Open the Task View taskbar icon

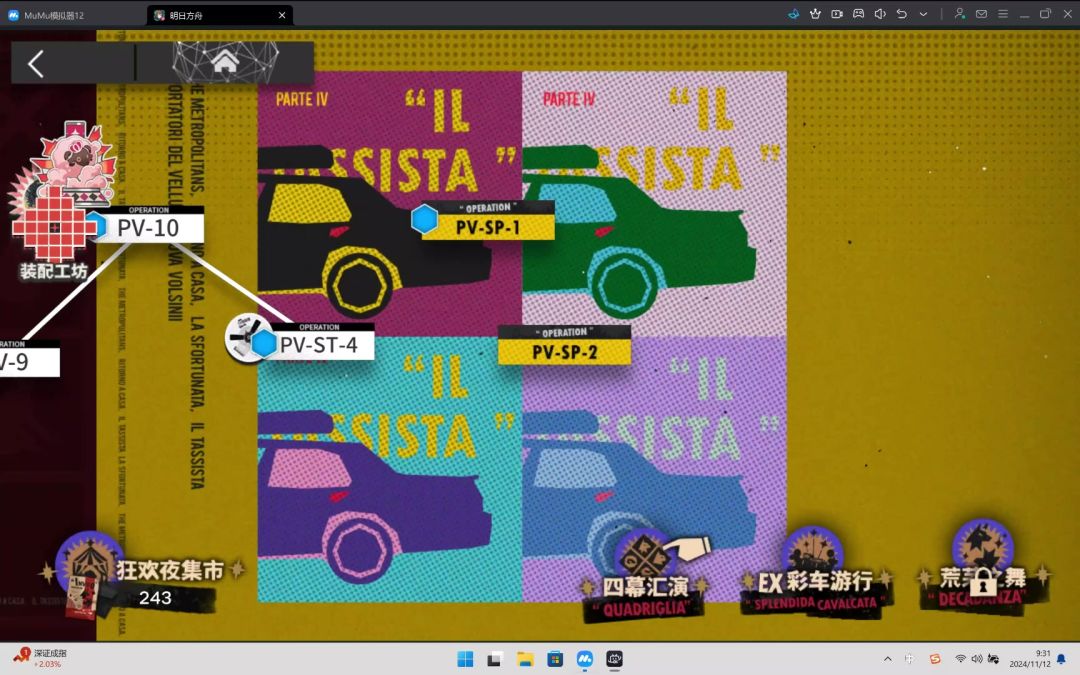coord(495,659)
